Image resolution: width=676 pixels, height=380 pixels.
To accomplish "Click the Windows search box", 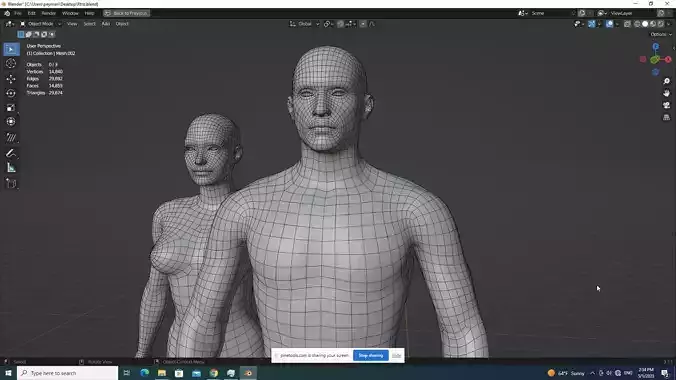I will pos(68,373).
